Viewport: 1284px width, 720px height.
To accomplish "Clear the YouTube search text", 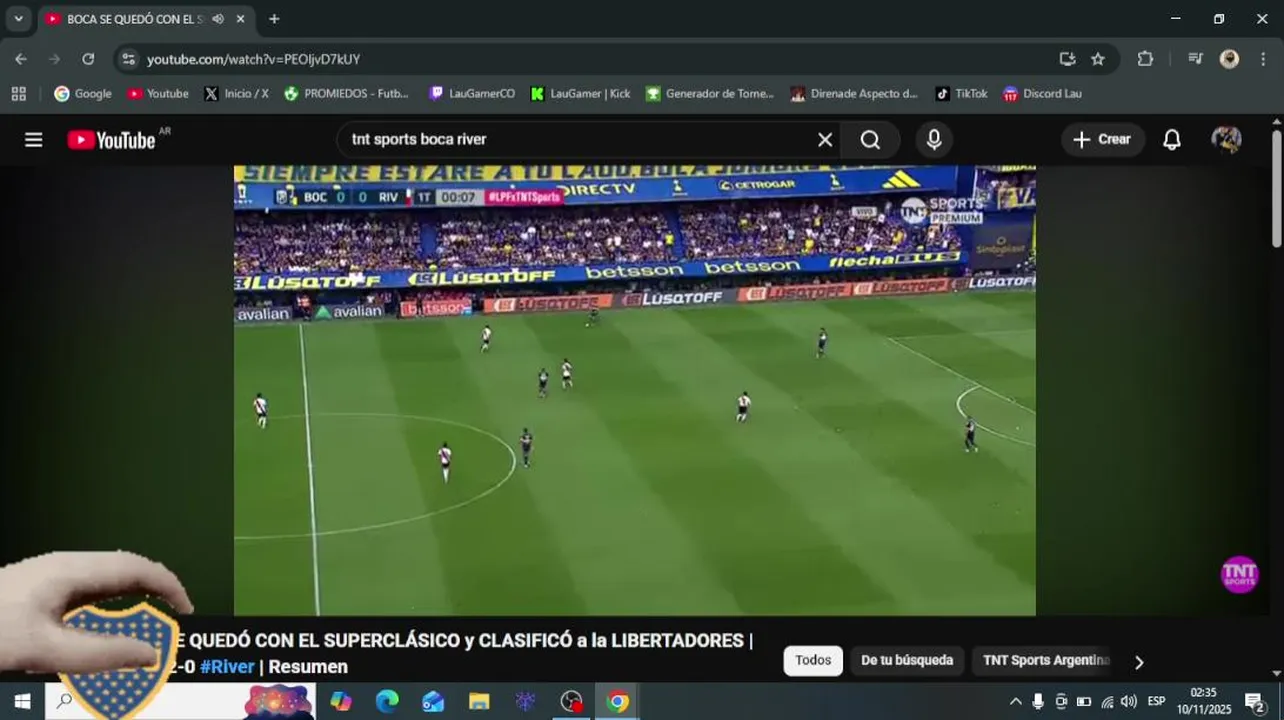I will [x=825, y=140].
